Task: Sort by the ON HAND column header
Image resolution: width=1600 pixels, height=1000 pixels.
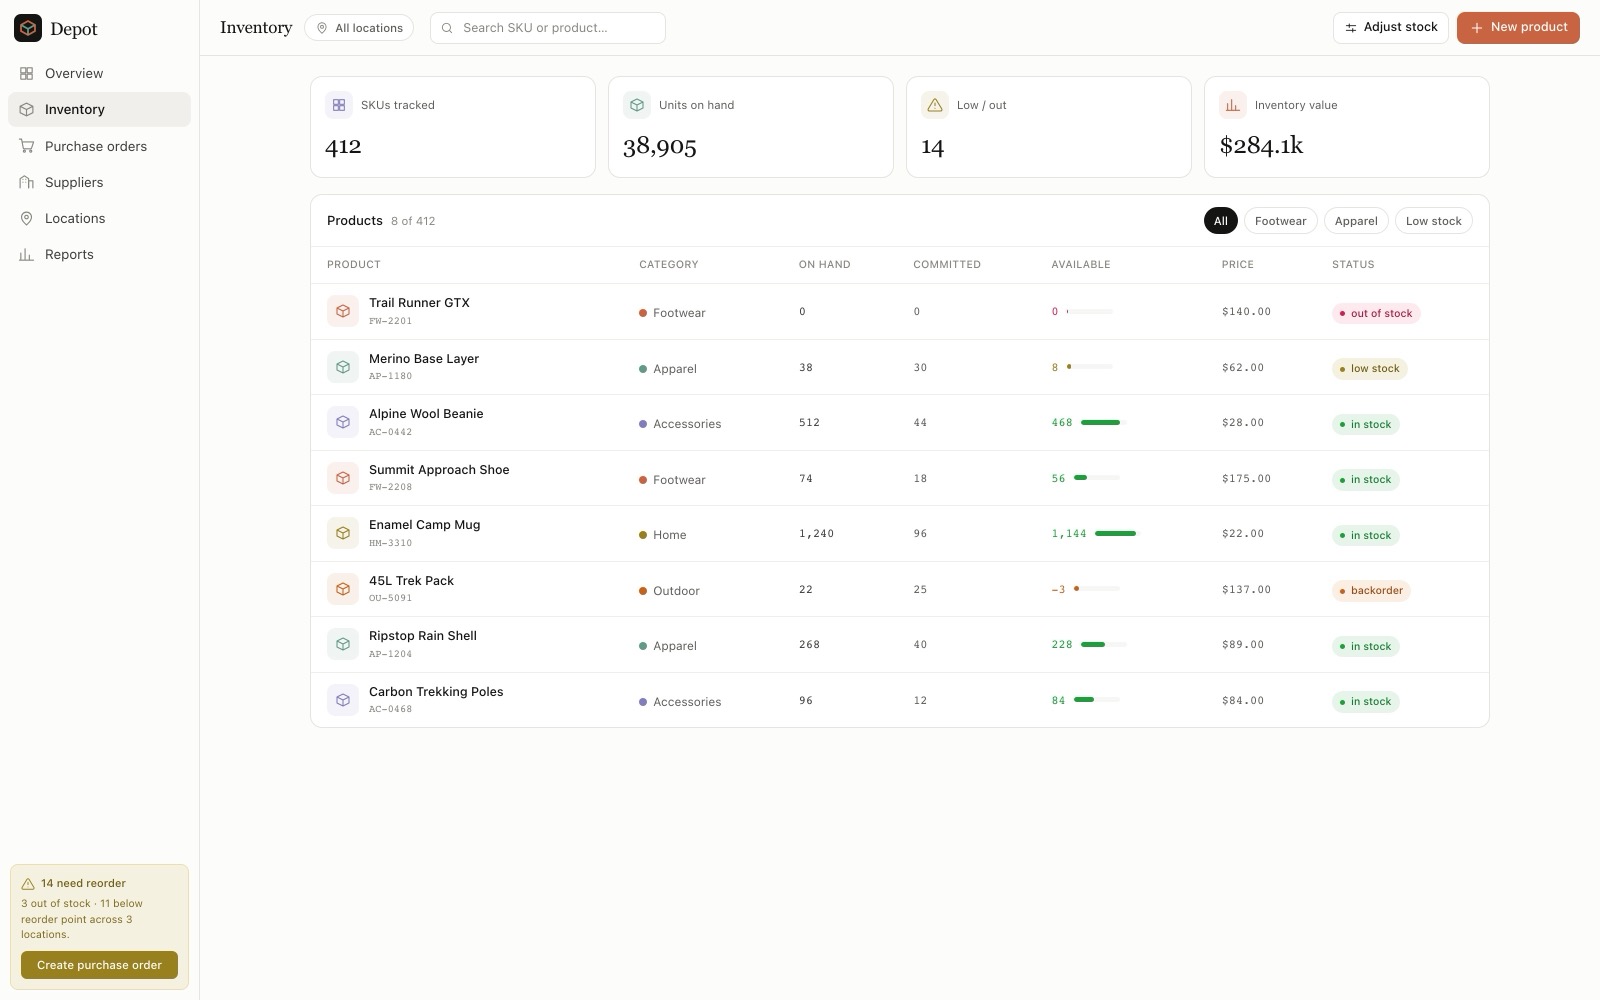Action: point(825,265)
